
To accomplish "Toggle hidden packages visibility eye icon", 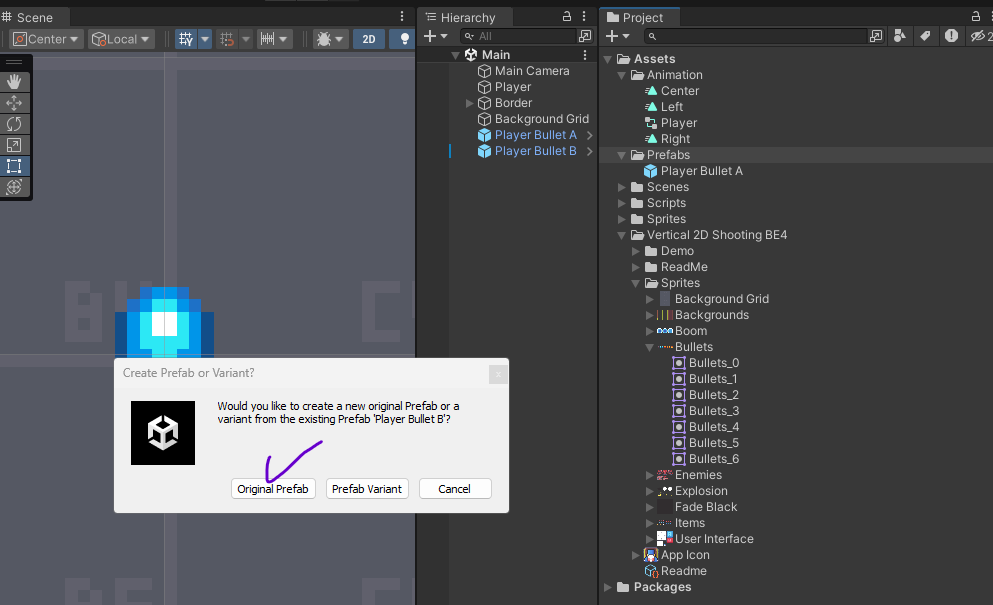I will (x=980, y=36).
